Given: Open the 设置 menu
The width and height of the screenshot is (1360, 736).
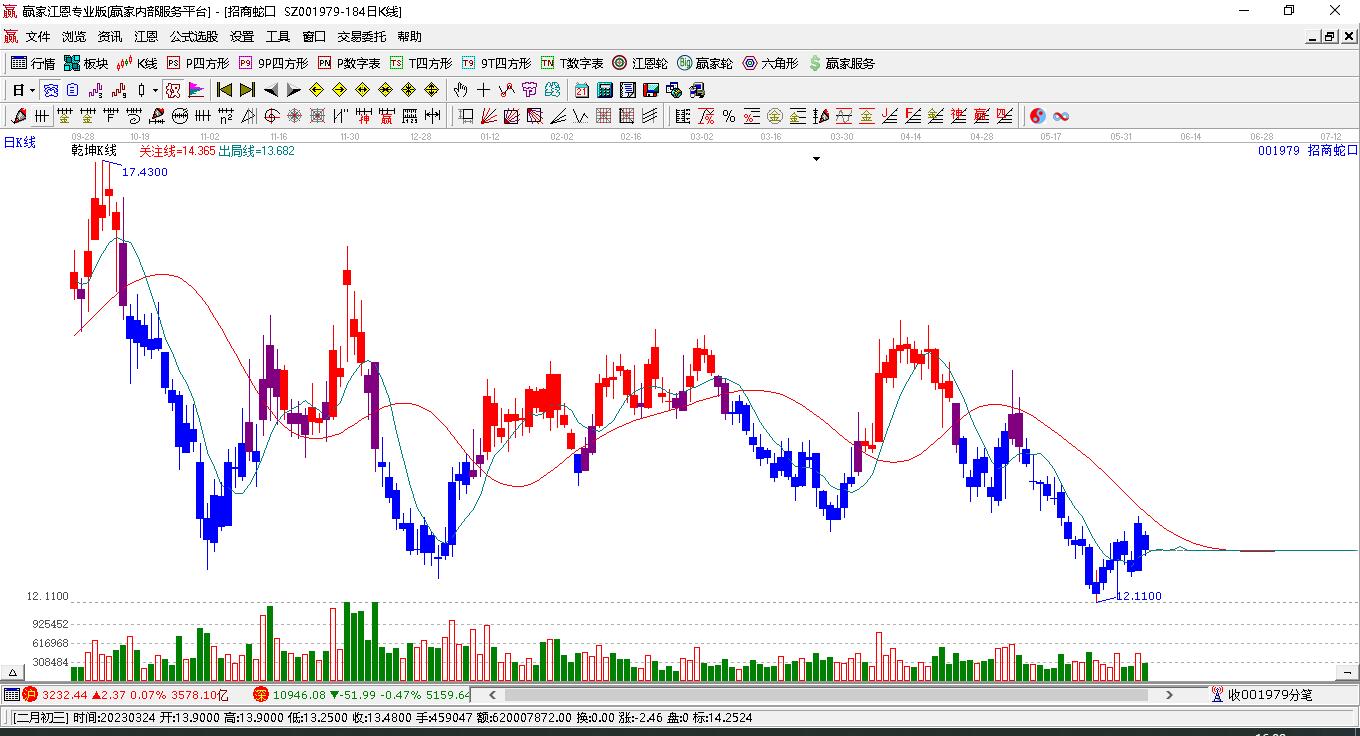Looking at the screenshot, I should tap(242, 36).
